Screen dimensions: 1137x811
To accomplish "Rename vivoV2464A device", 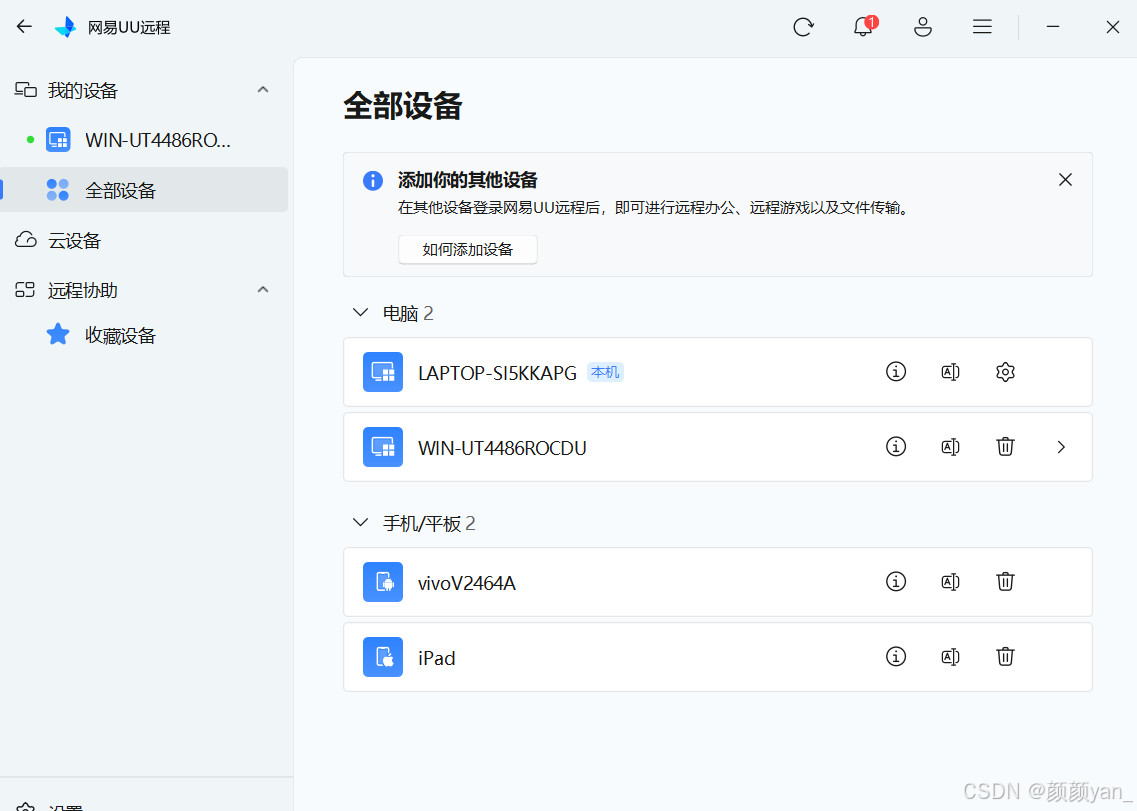I will 950,582.
